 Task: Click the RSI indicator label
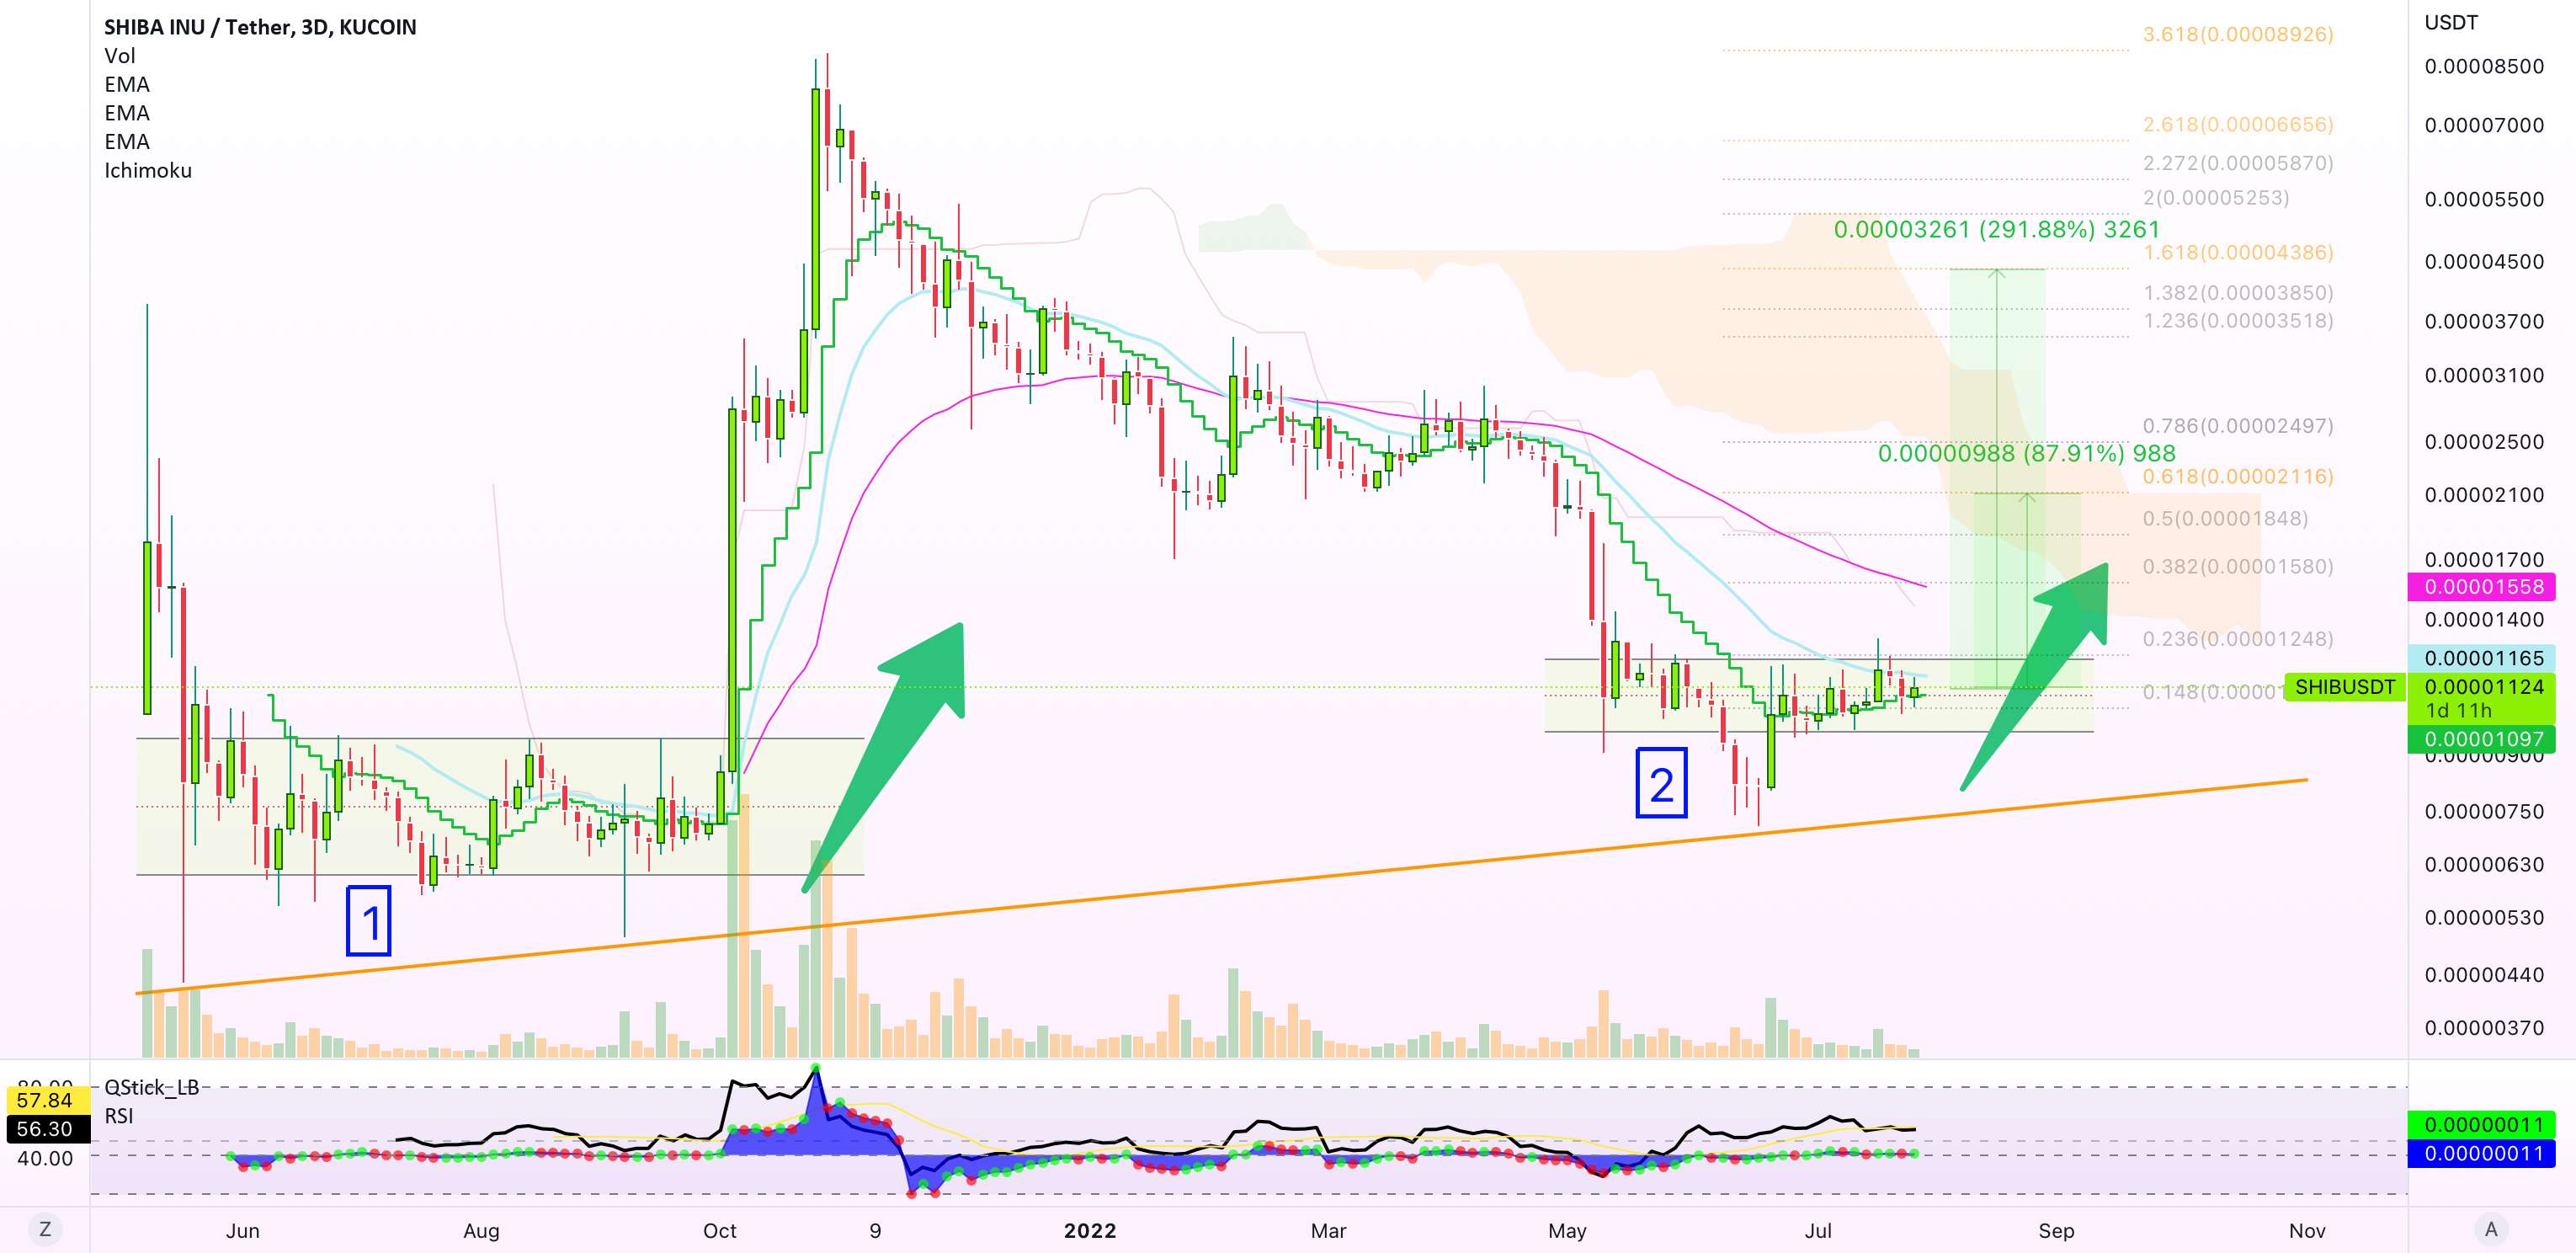[119, 1115]
